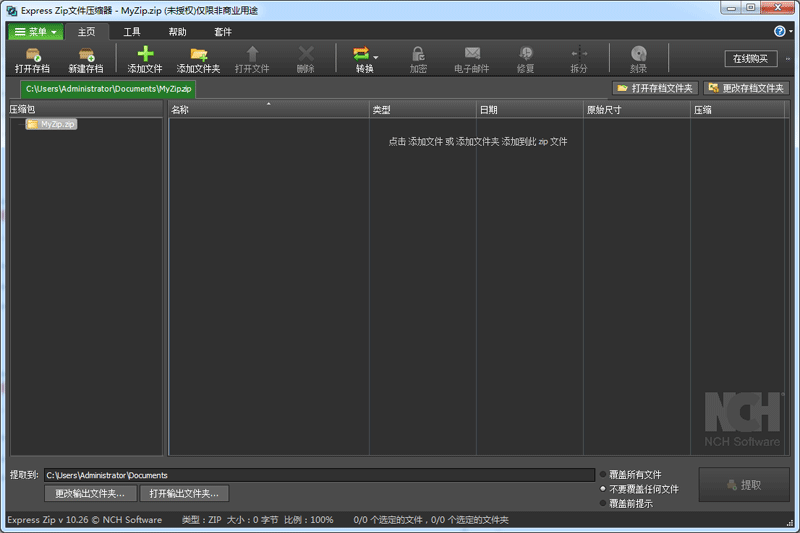Sort by the 日期 column header
The height and width of the screenshot is (533, 800).
(x=530, y=110)
